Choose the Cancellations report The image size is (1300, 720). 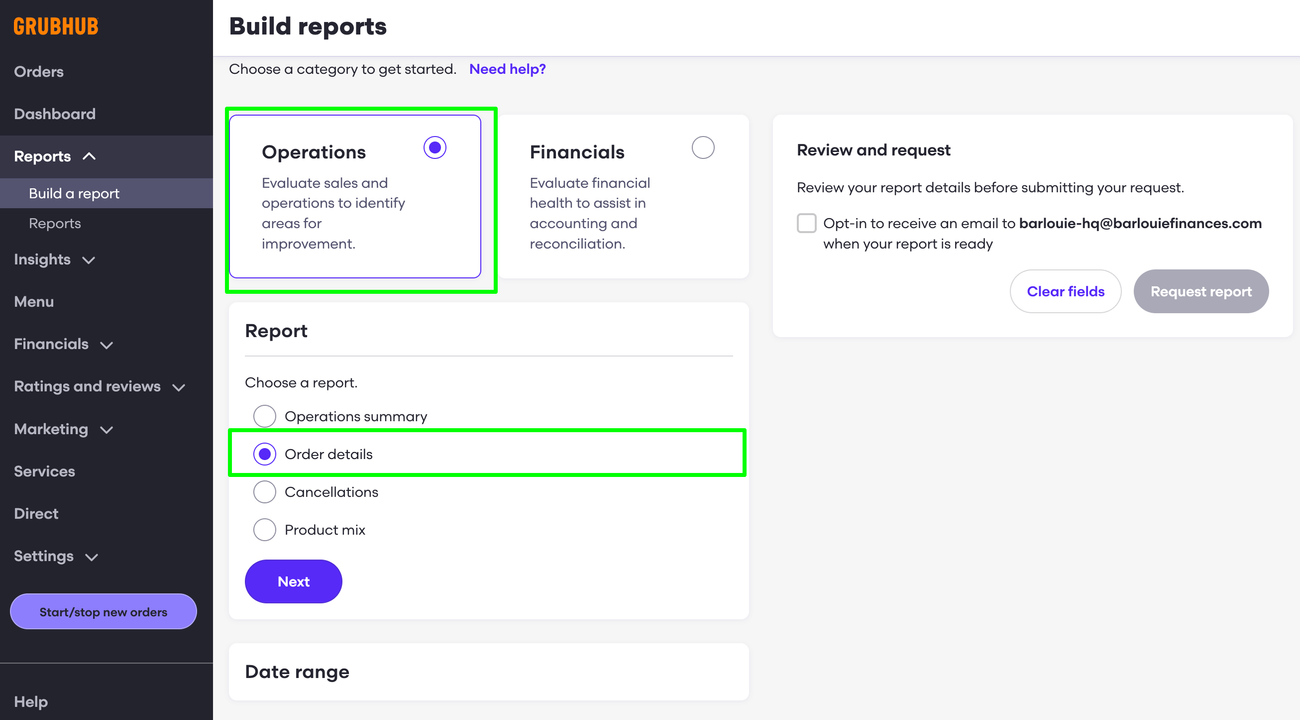click(264, 492)
